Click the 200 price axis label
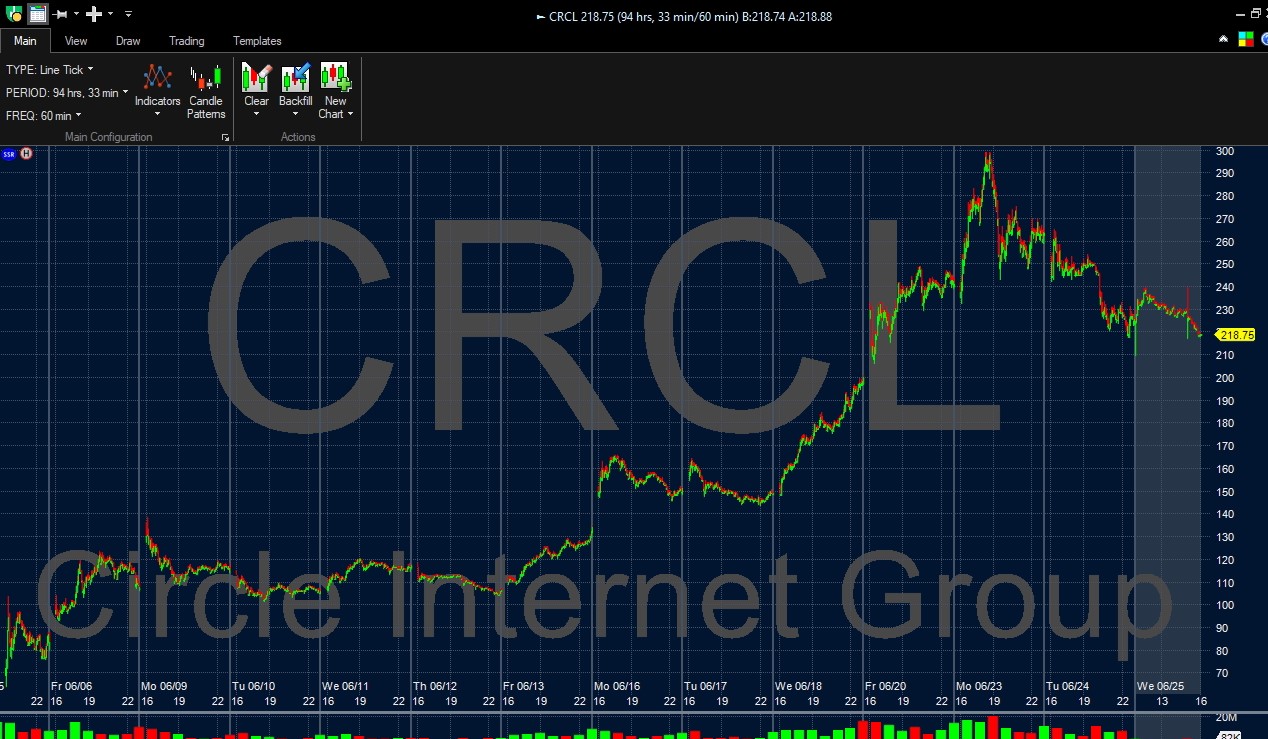The image size is (1268, 739). click(1225, 378)
